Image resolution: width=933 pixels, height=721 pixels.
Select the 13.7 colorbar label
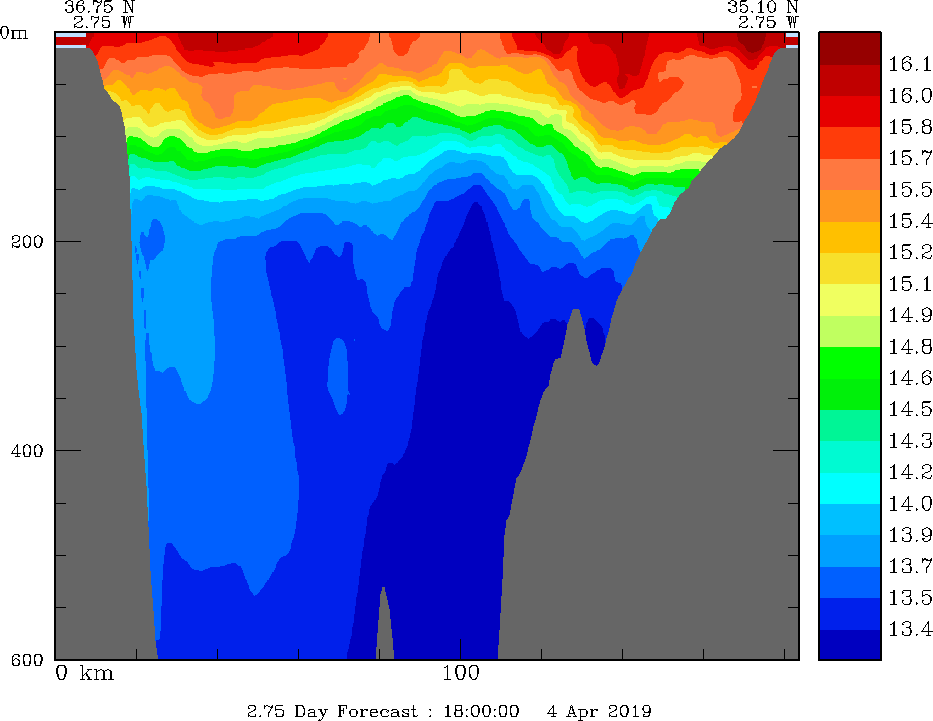(910, 567)
